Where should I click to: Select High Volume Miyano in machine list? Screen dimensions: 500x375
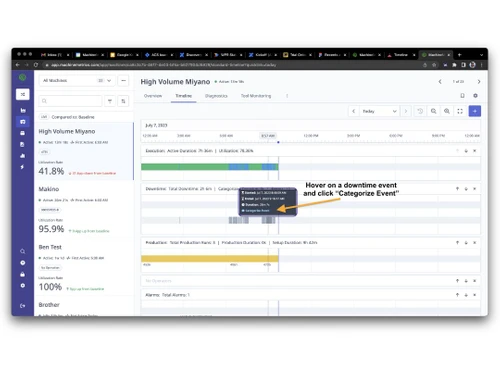click(84, 151)
